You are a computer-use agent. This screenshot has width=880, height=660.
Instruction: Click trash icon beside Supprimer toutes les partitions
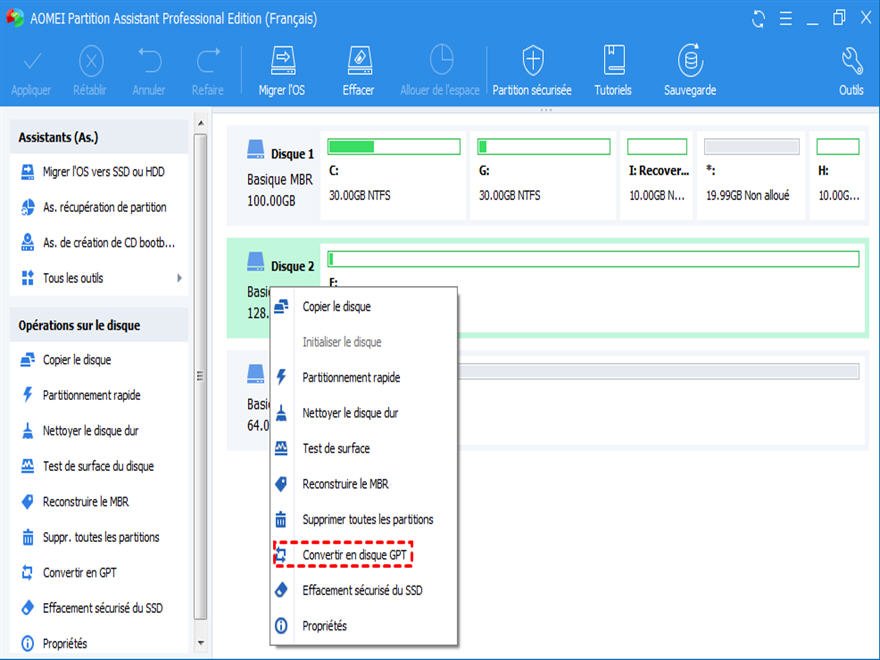click(281, 519)
